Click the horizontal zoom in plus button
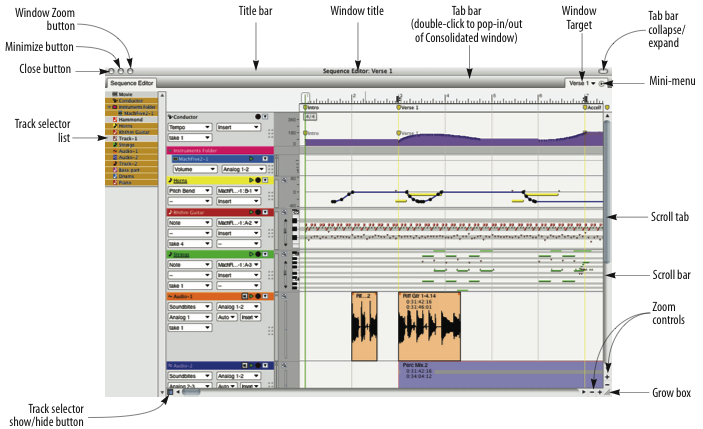The image size is (703, 429). tap(599, 392)
